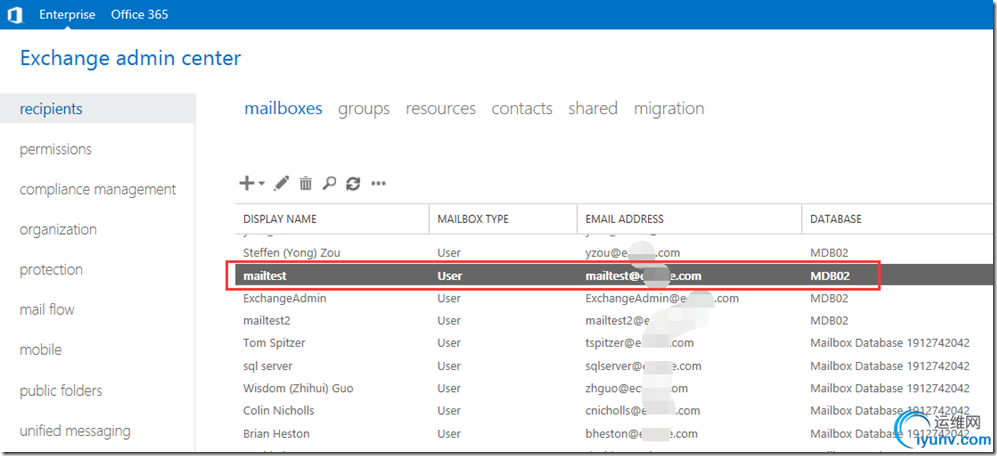Select the Wisdom (Zhihui) Guo mailbox row
The height and width of the screenshot is (456, 997).
tap(615, 388)
